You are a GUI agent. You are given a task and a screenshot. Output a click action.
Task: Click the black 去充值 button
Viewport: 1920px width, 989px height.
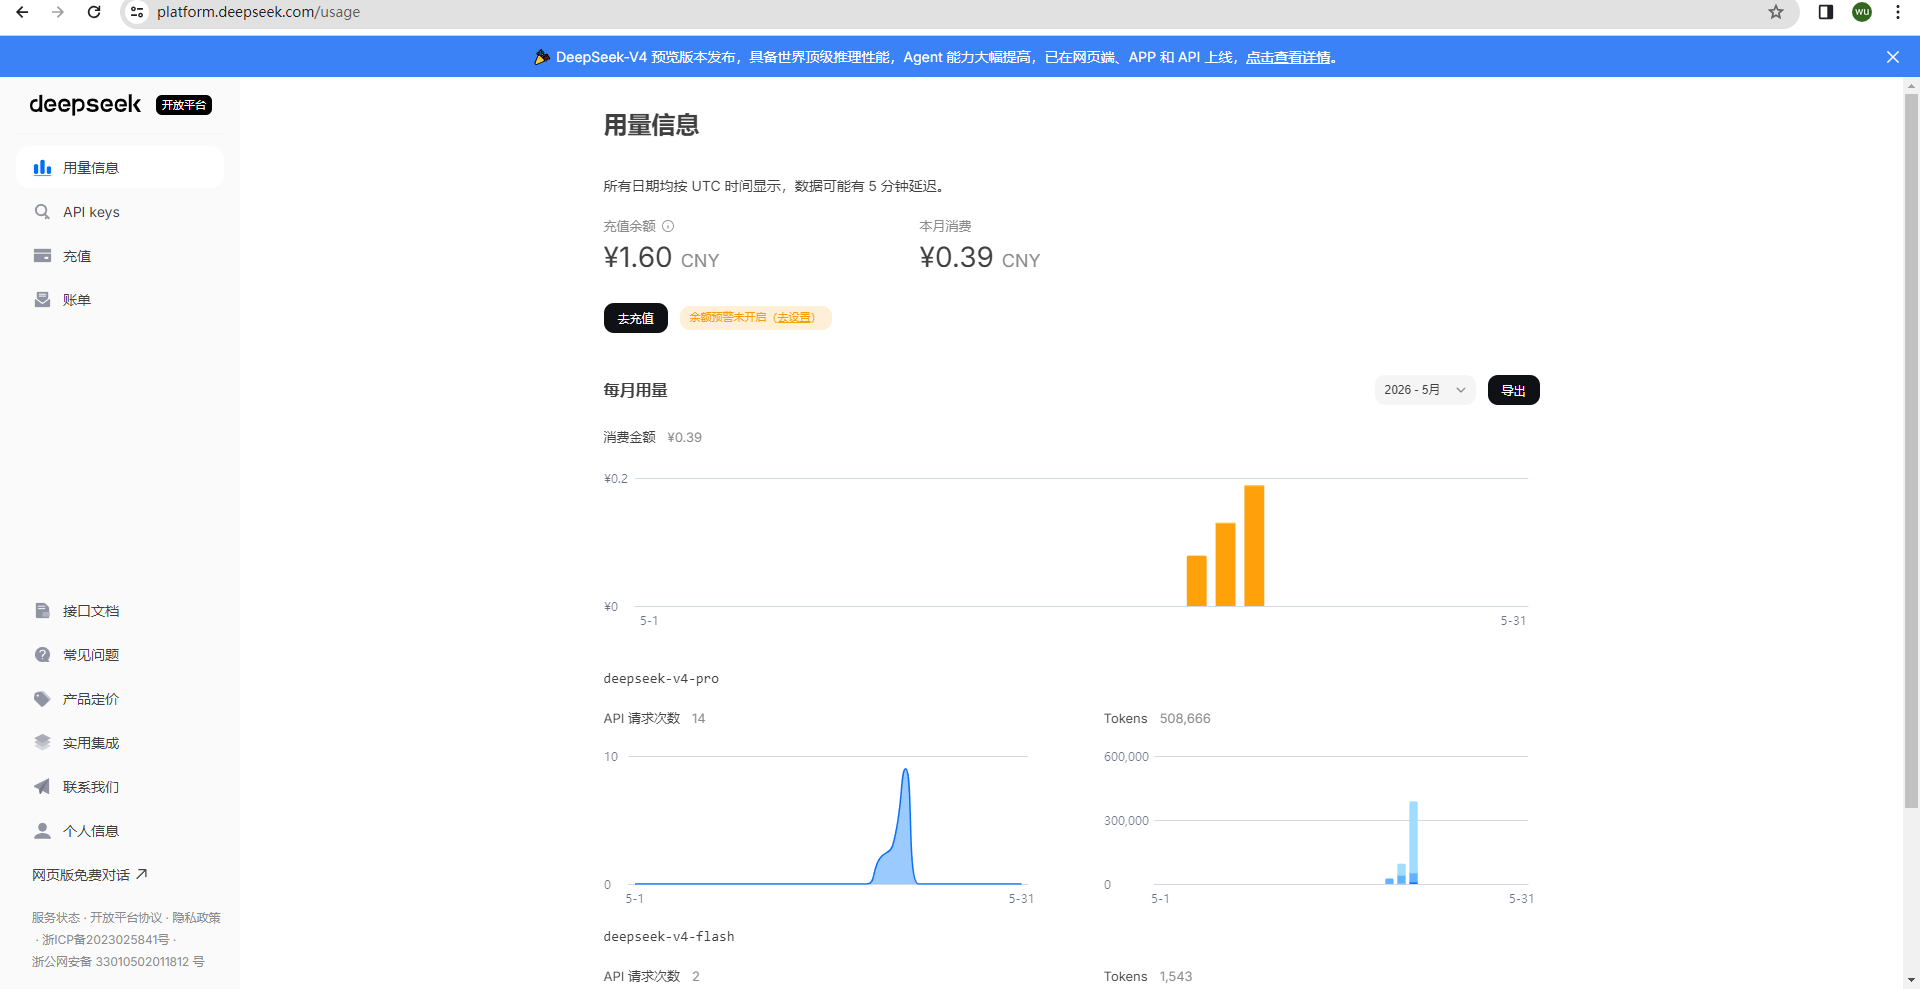[x=636, y=318]
